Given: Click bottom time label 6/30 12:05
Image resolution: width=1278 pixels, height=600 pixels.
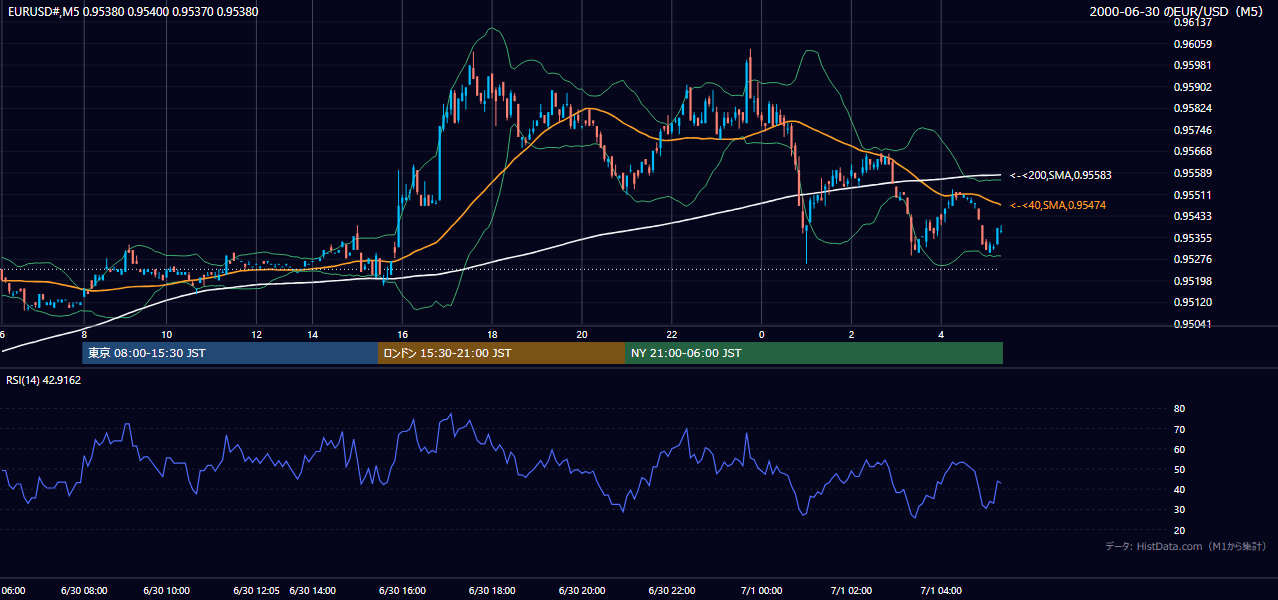Looking at the screenshot, I should click(x=255, y=591).
